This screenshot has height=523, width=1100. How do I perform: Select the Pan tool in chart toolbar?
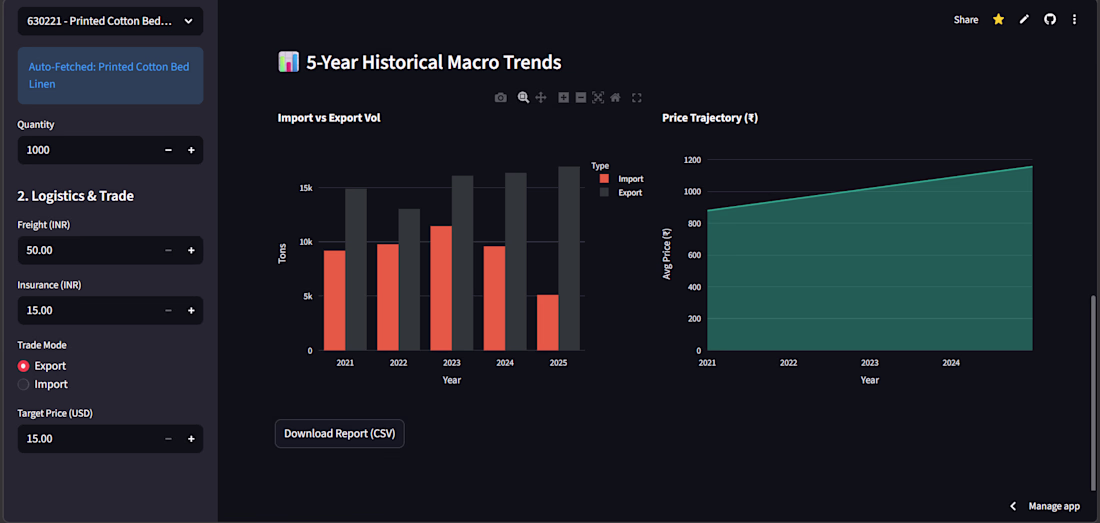point(541,97)
